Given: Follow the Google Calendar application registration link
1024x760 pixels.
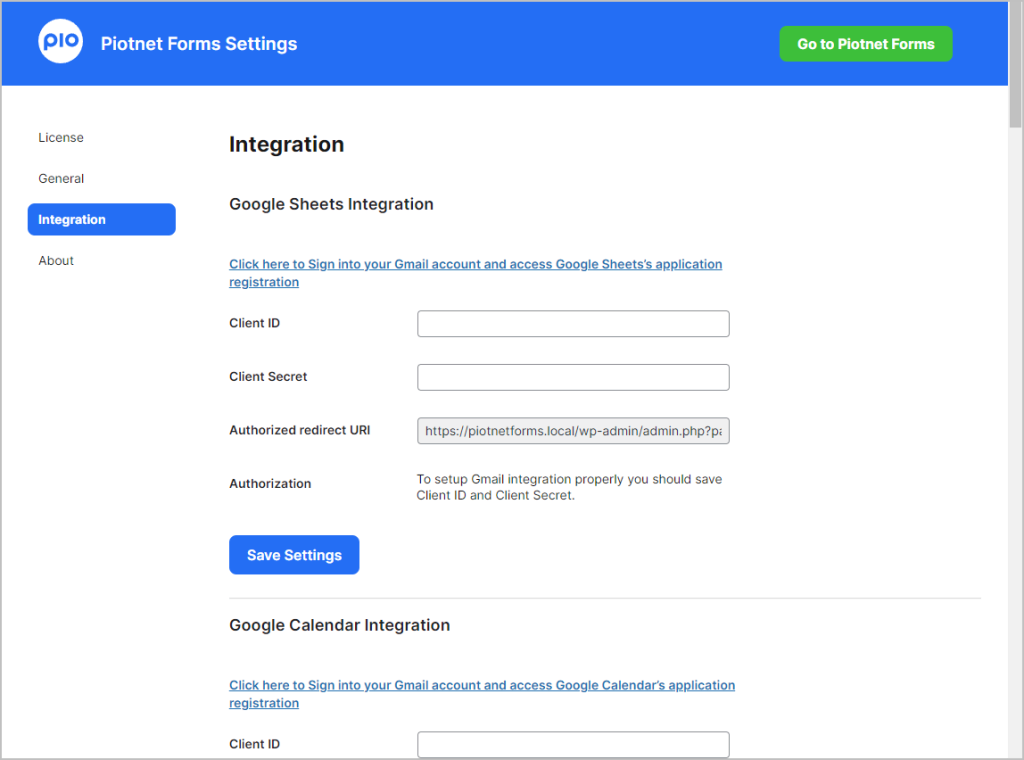Looking at the screenshot, I should pyautogui.click(x=482, y=694).
